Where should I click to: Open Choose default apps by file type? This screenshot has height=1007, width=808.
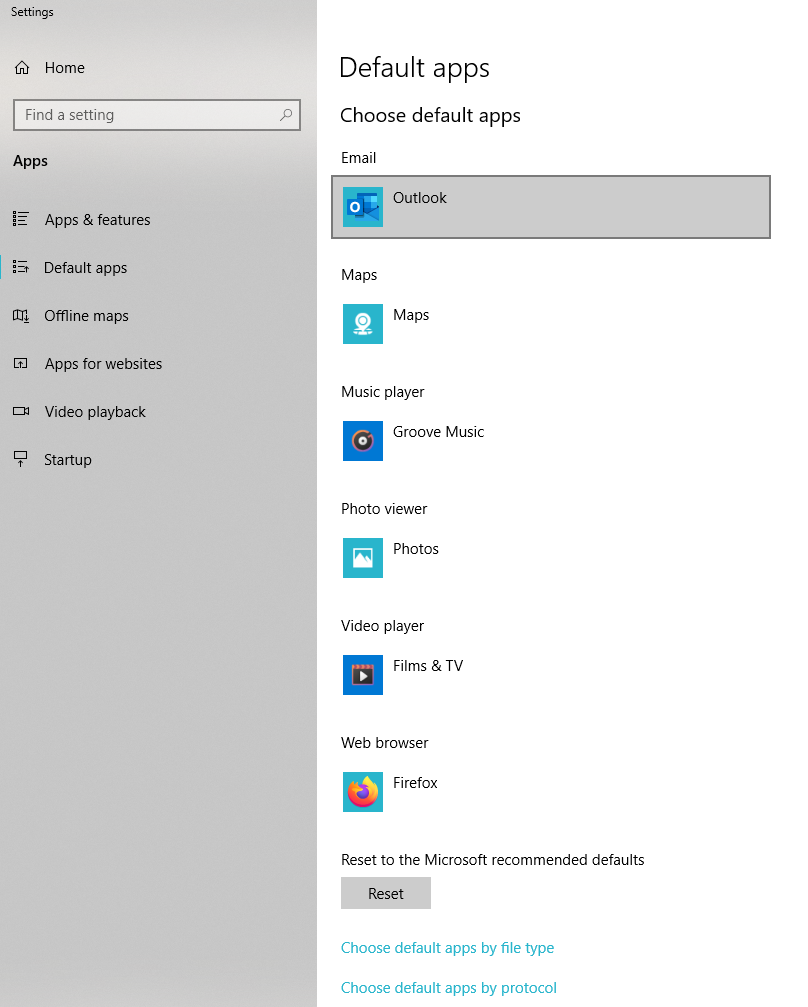coord(447,948)
